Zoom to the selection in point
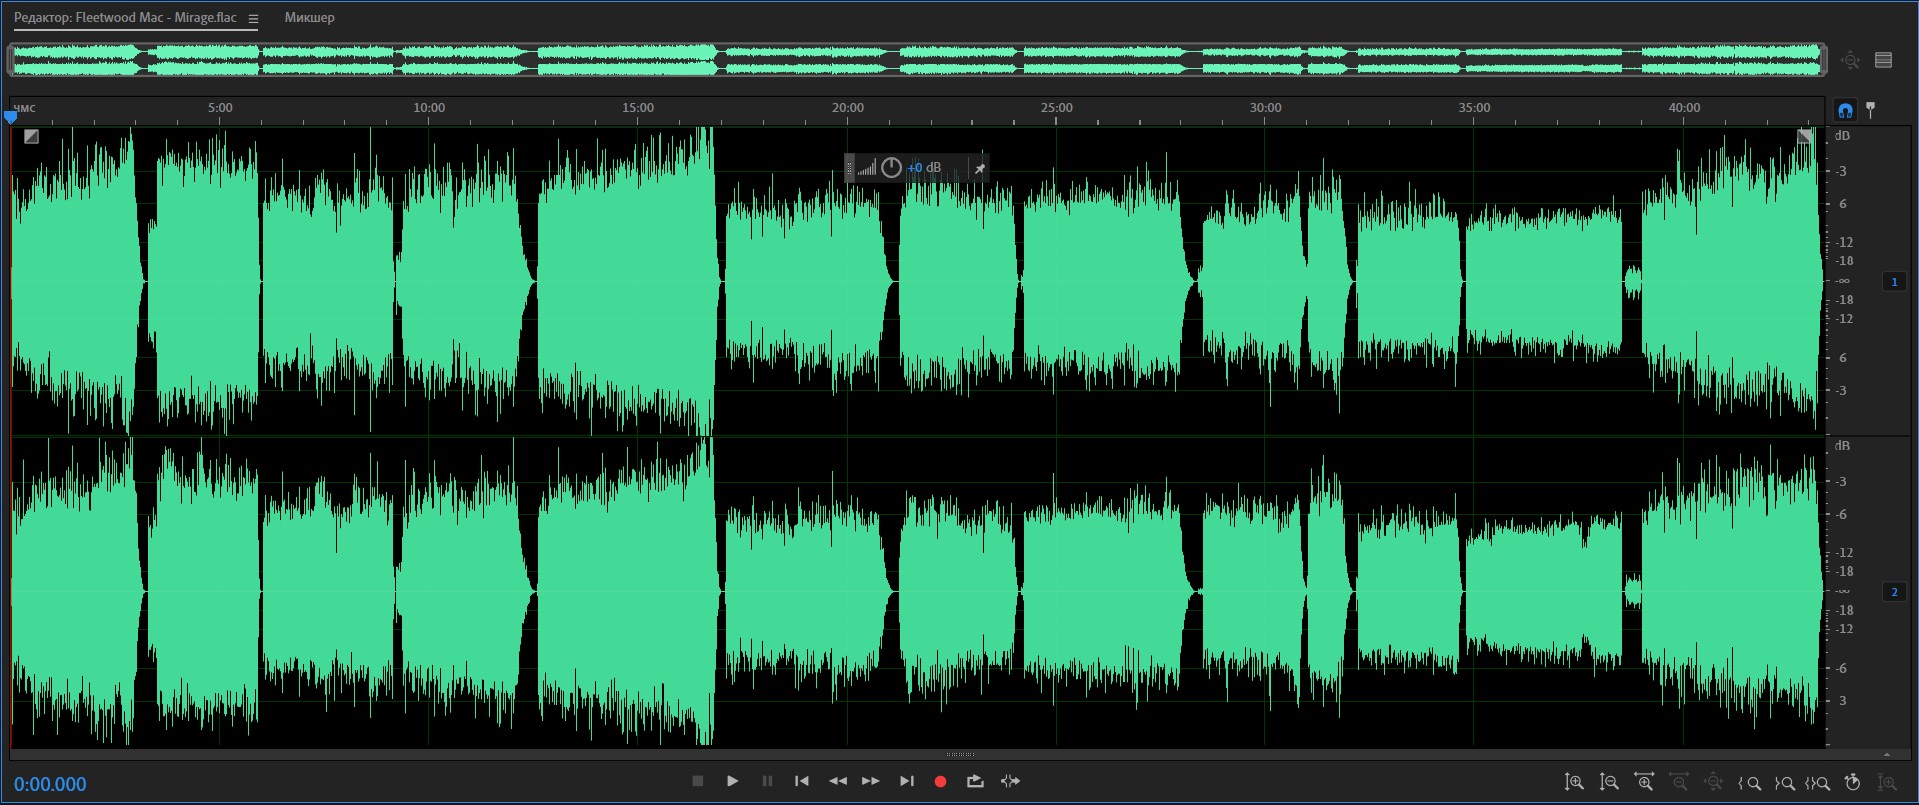 click(x=1749, y=783)
